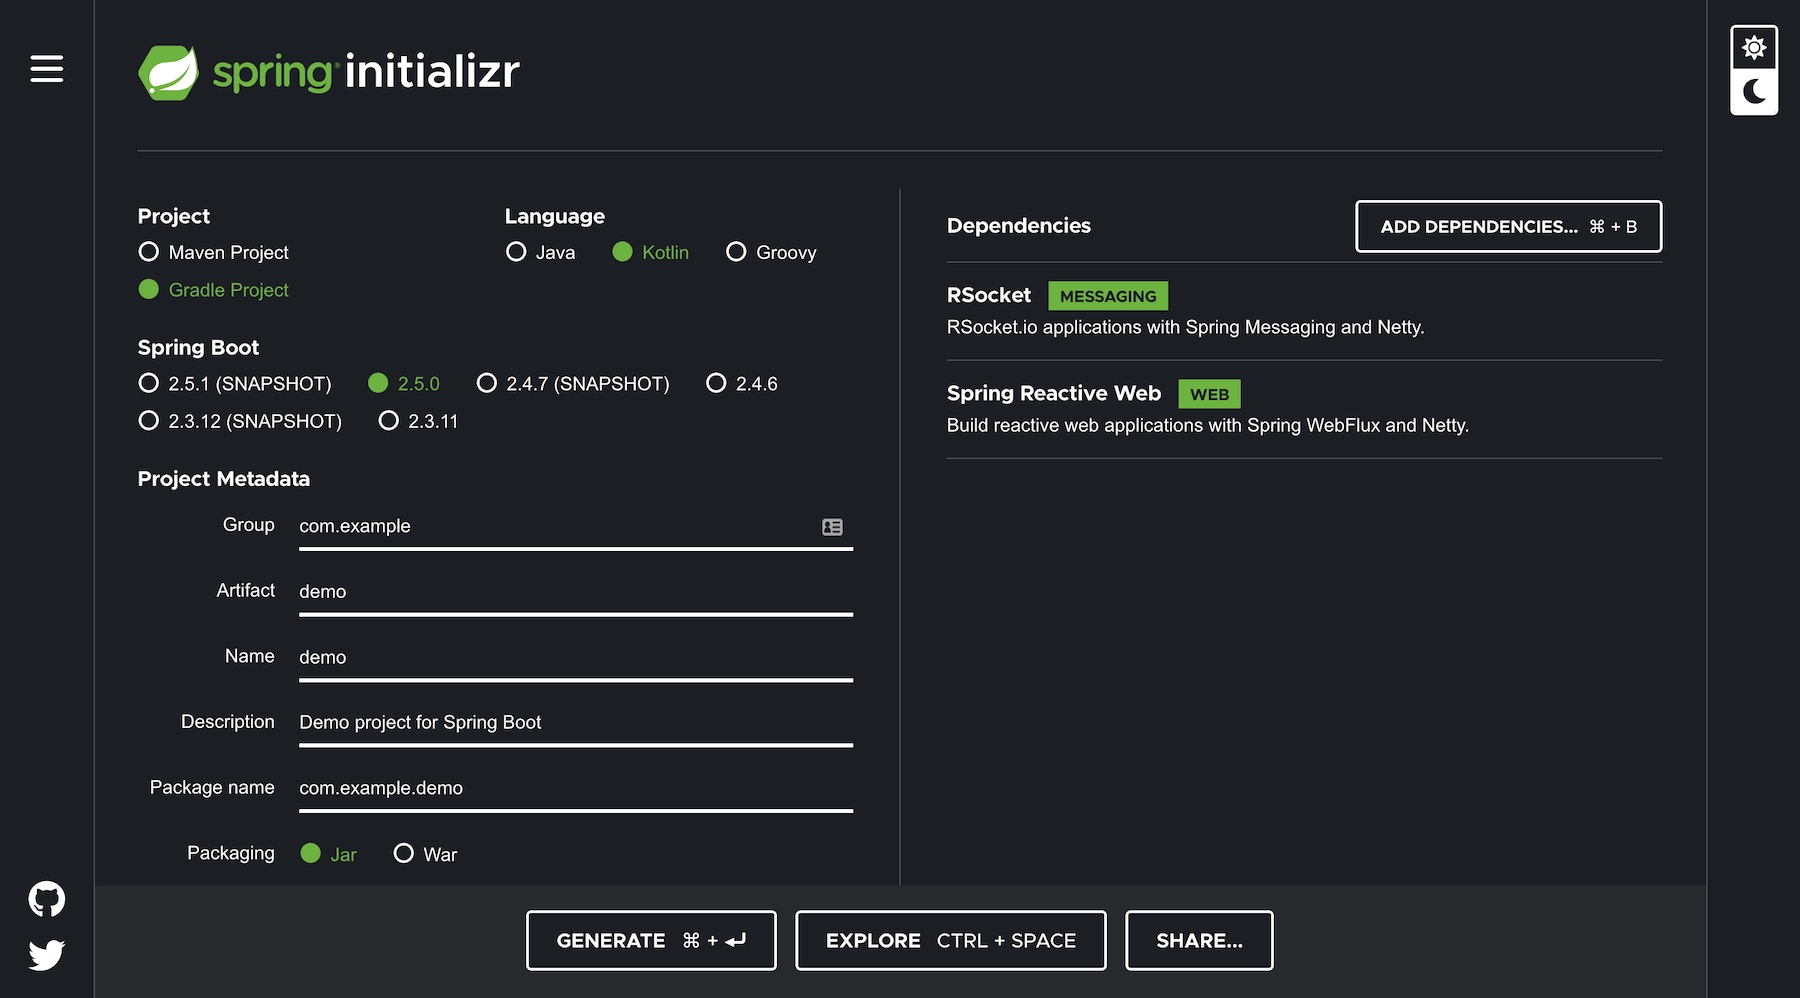
Task: Click the WEB tag badge
Action: [1209, 394]
